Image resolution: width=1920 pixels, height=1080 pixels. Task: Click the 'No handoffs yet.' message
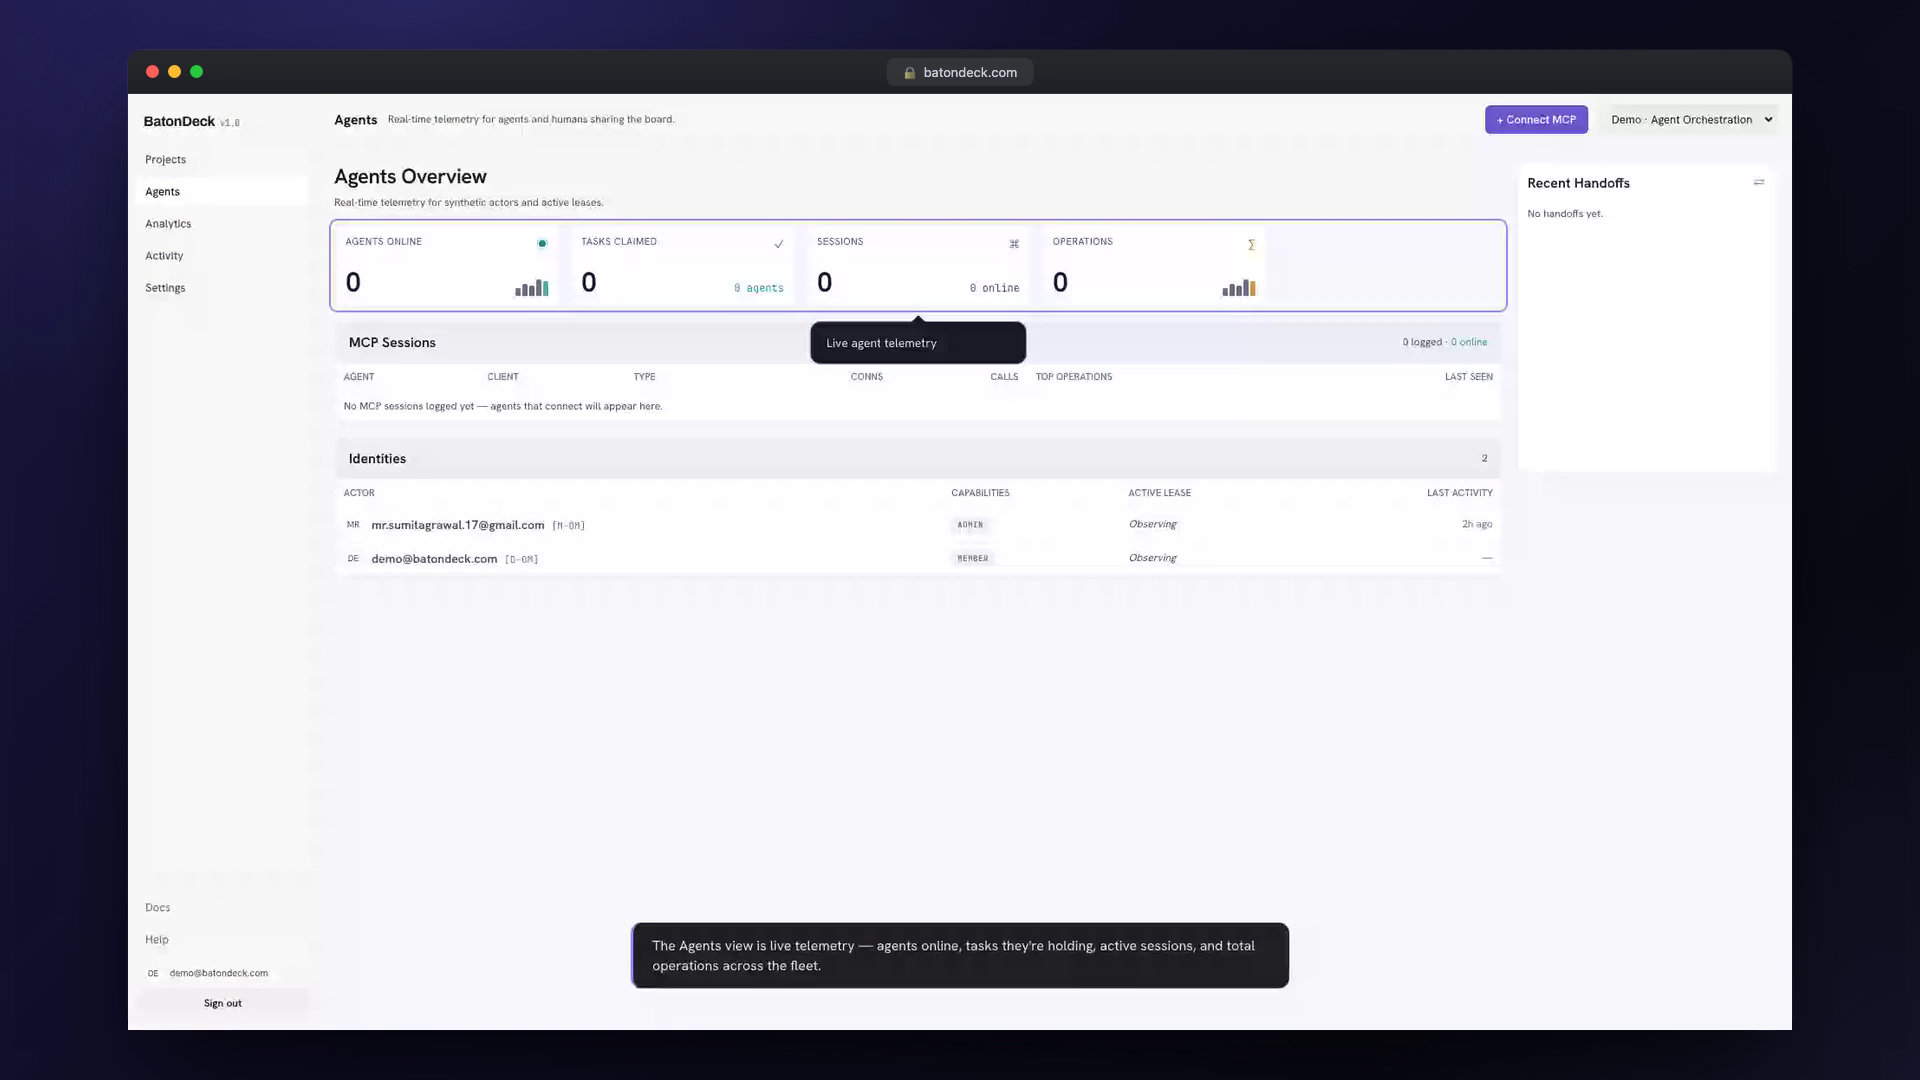point(1565,214)
